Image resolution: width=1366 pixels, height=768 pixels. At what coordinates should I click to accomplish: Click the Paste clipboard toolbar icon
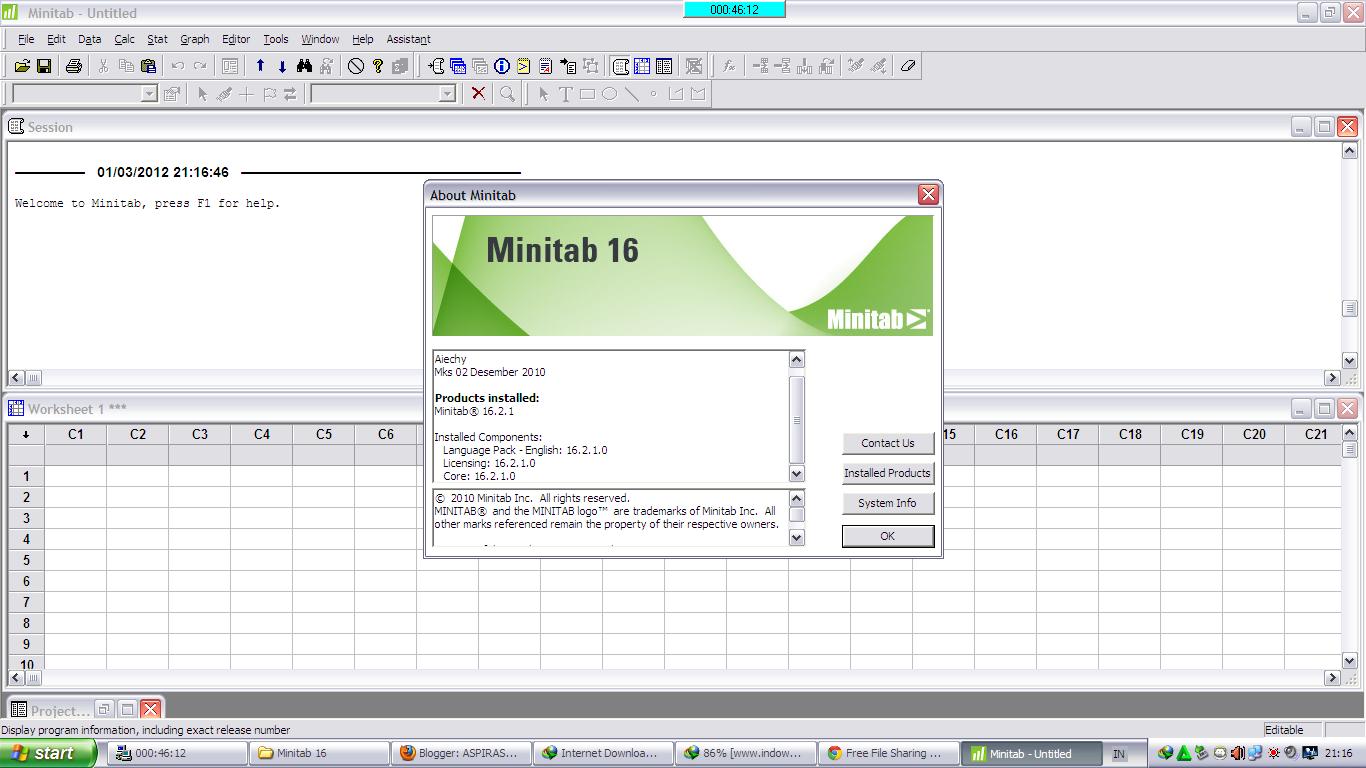(148, 66)
